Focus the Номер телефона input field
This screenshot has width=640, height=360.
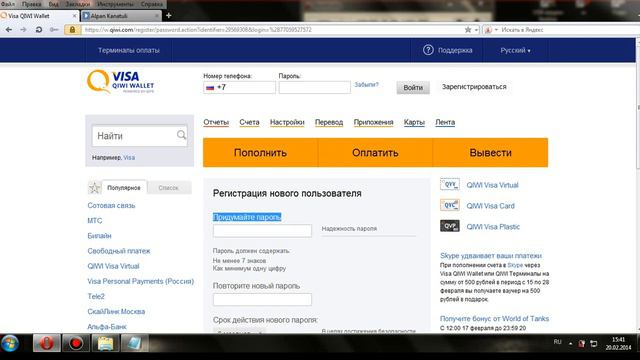[x=240, y=87]
